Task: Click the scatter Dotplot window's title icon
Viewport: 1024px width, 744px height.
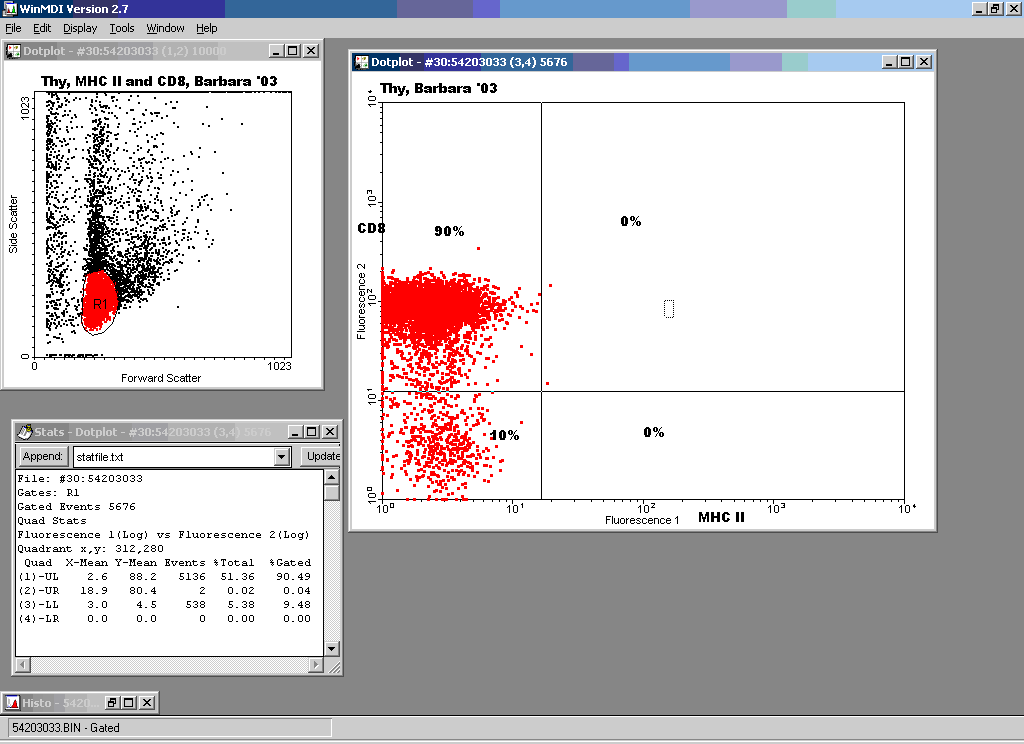Action: click(x=14, y=51)
